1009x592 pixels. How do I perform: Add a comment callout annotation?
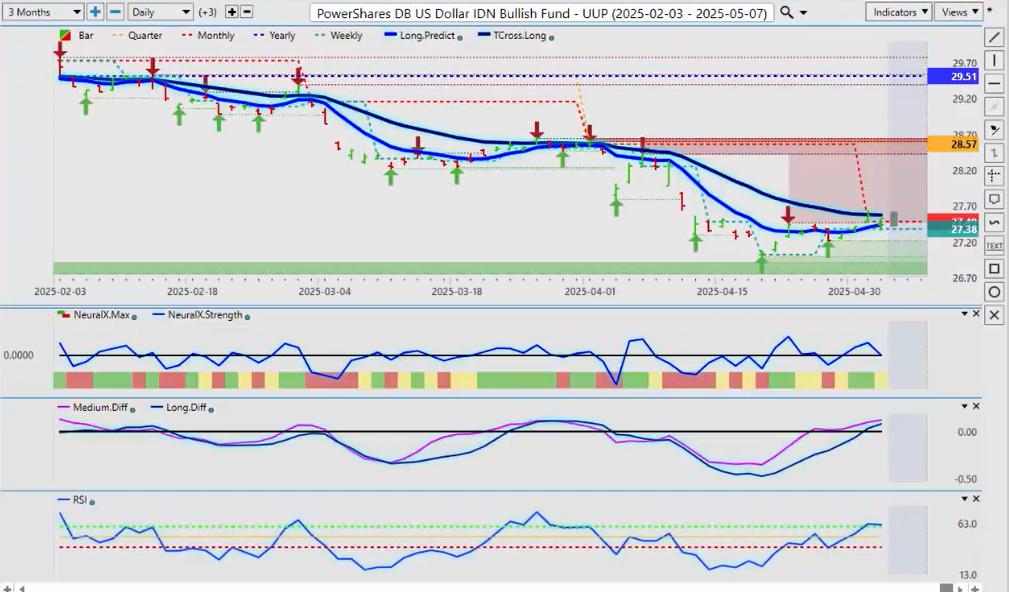[994, 199]
